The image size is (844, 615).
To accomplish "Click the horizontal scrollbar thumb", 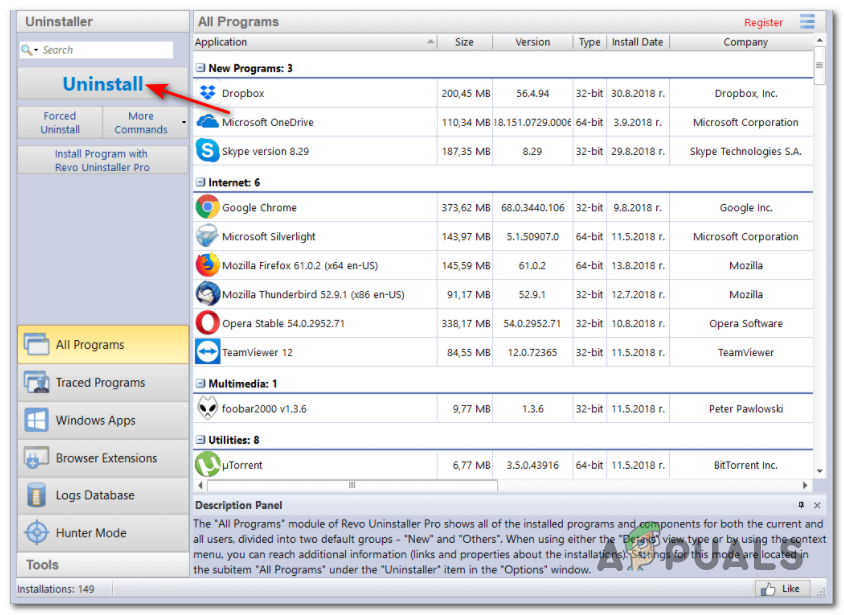I will (353, 485).
